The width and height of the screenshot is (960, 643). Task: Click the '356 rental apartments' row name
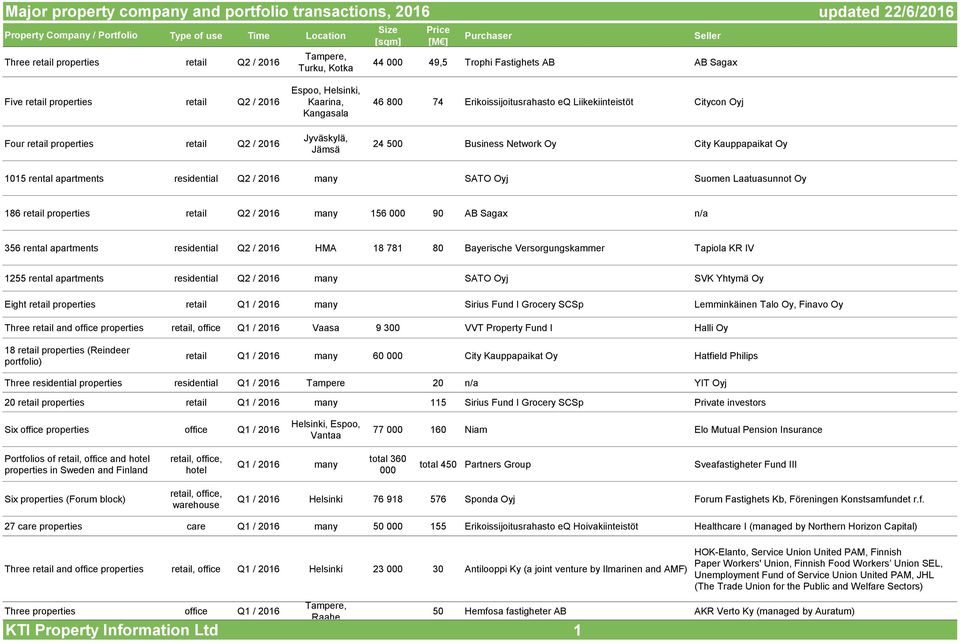[x=51, y=248]
